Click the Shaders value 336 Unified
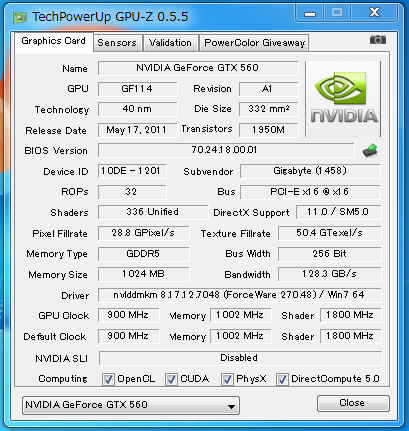The width and height of the screenshot is (409, 431). click(x=153, y=212)
